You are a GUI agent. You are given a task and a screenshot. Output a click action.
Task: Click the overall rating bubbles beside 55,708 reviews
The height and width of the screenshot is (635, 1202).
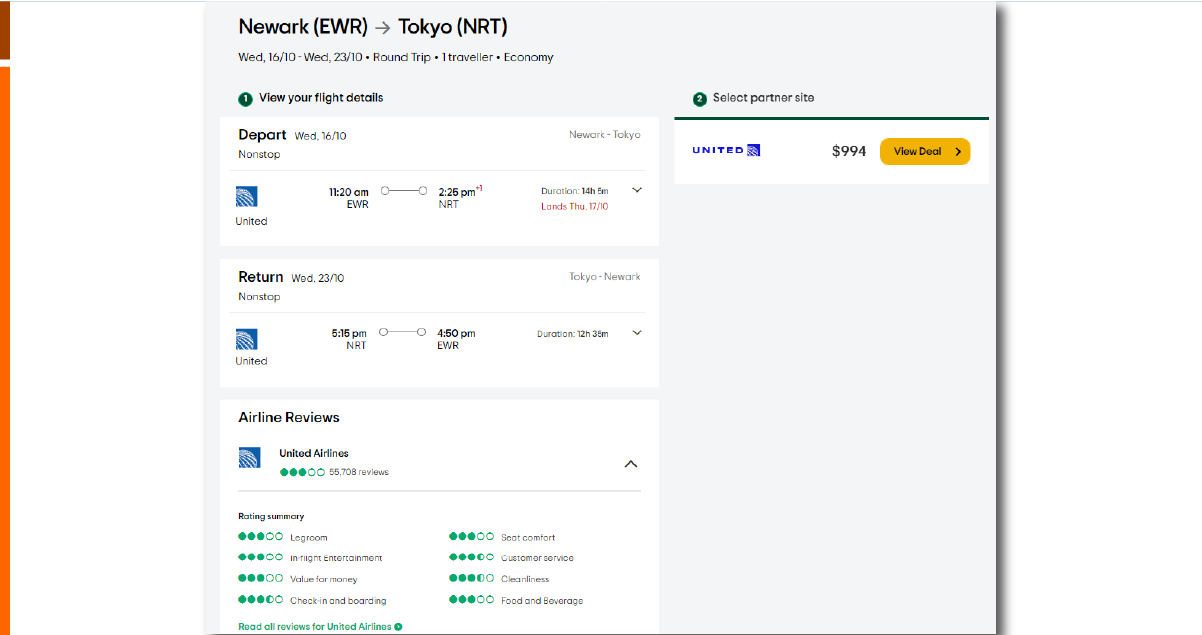[x=302, y=472]
